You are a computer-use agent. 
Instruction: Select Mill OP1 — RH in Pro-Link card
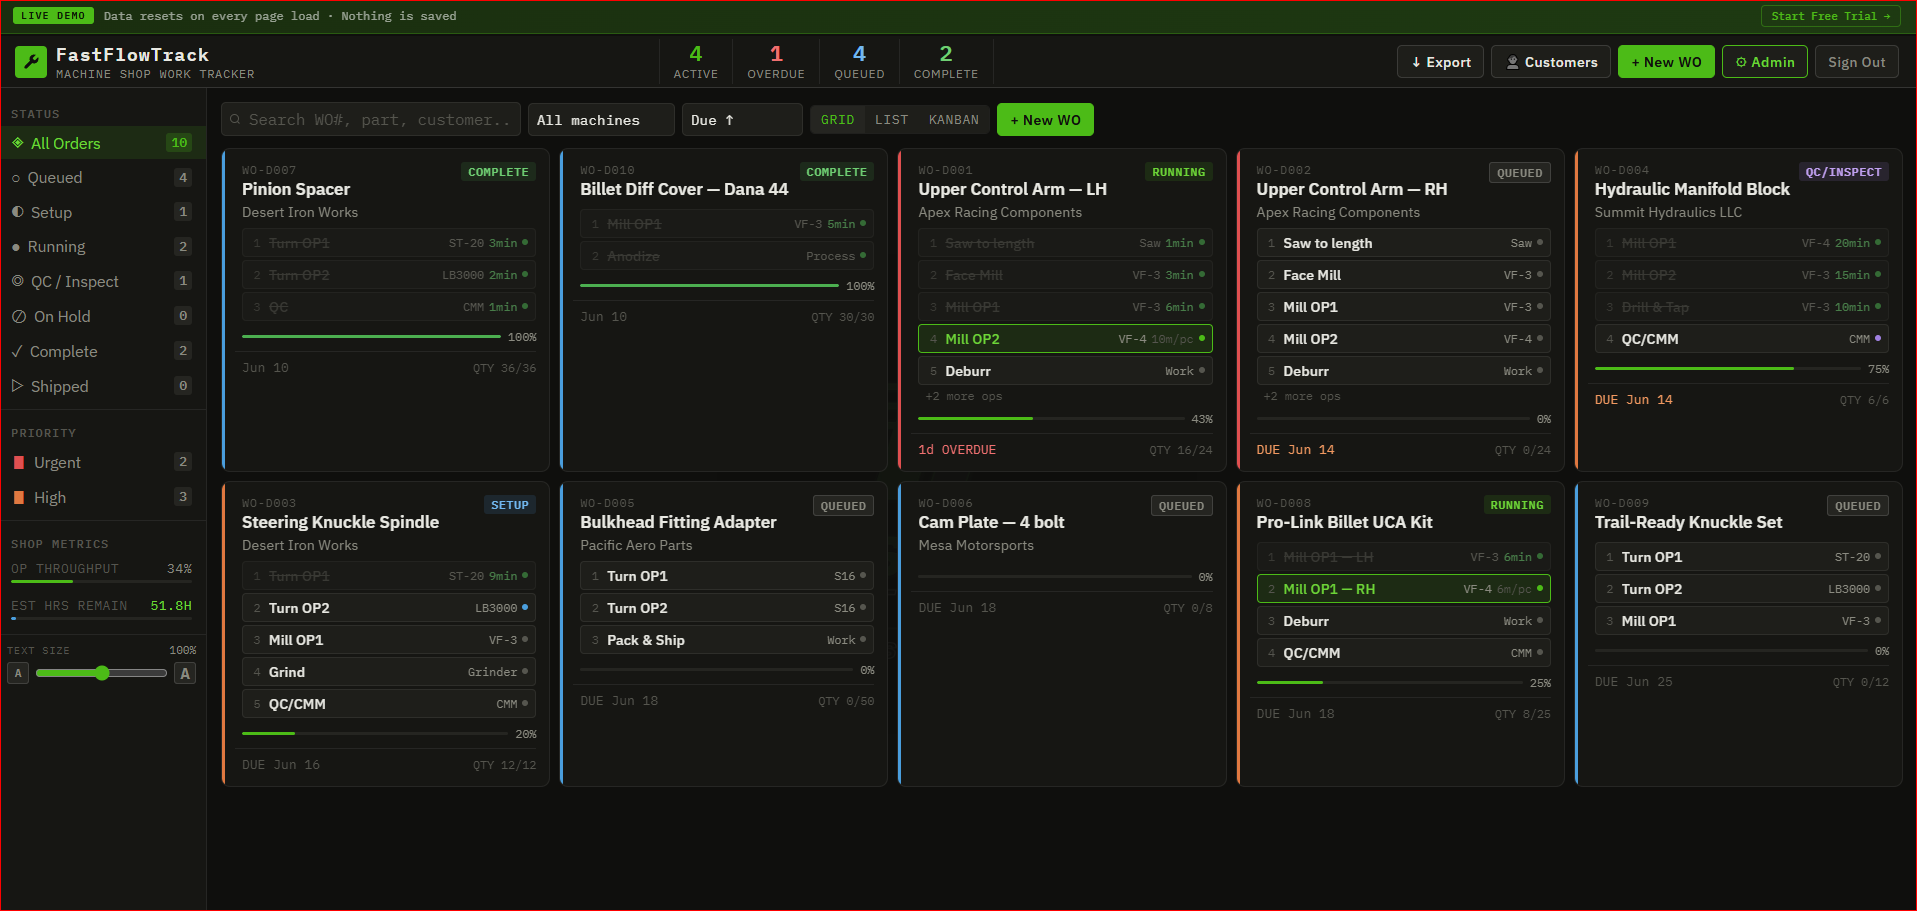pos(1403,589)
